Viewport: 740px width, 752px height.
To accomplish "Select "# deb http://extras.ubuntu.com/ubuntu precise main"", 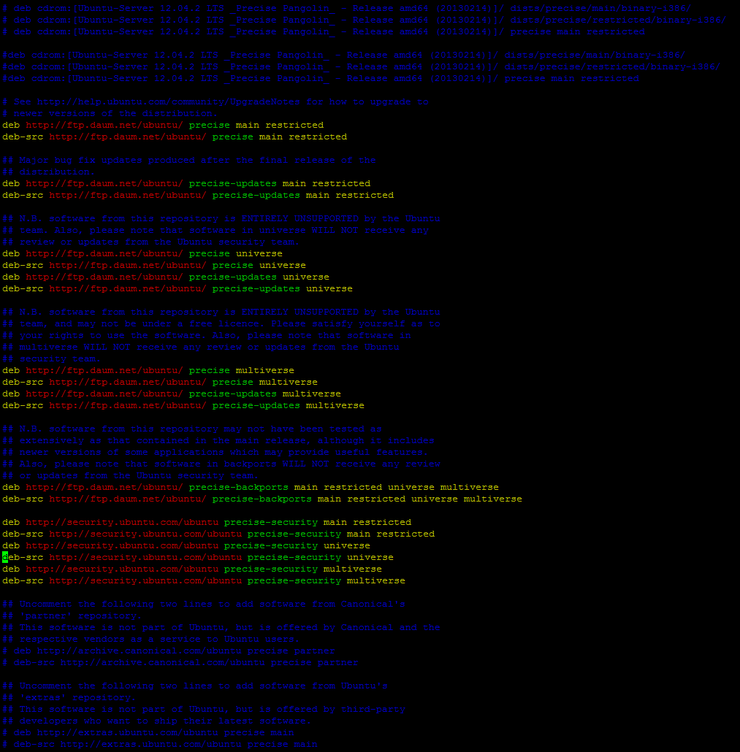I will click(x=148, y=733).
